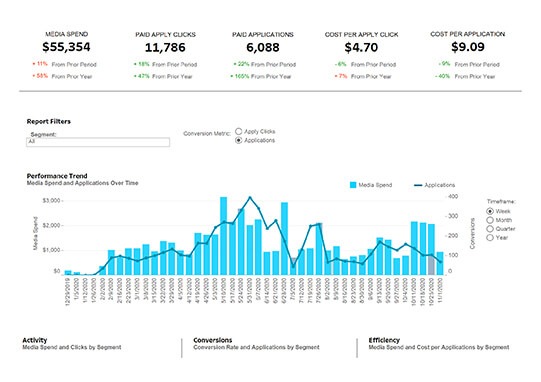Screen dimensions: 541x382
Task: Click the Applications line peak at 5/31/2020
Action: tap(250, 198)
